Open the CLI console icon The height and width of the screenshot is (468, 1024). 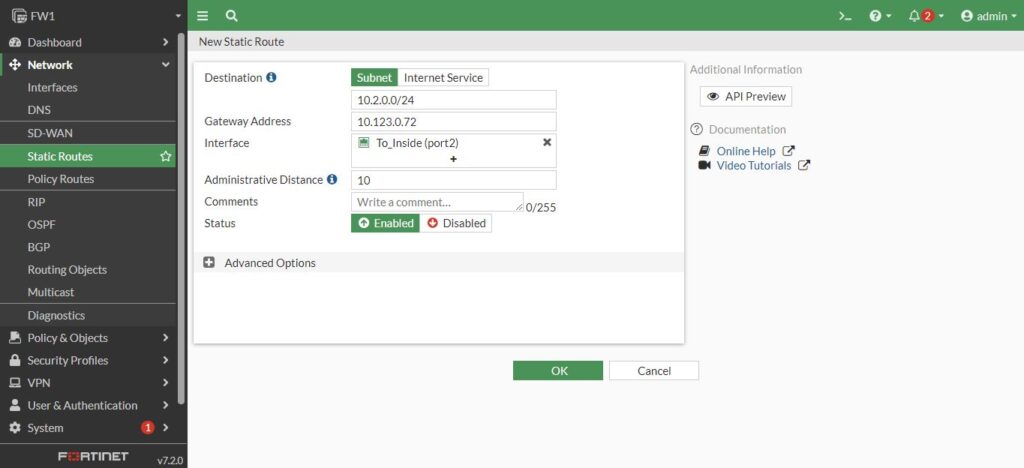coord(845,16)
